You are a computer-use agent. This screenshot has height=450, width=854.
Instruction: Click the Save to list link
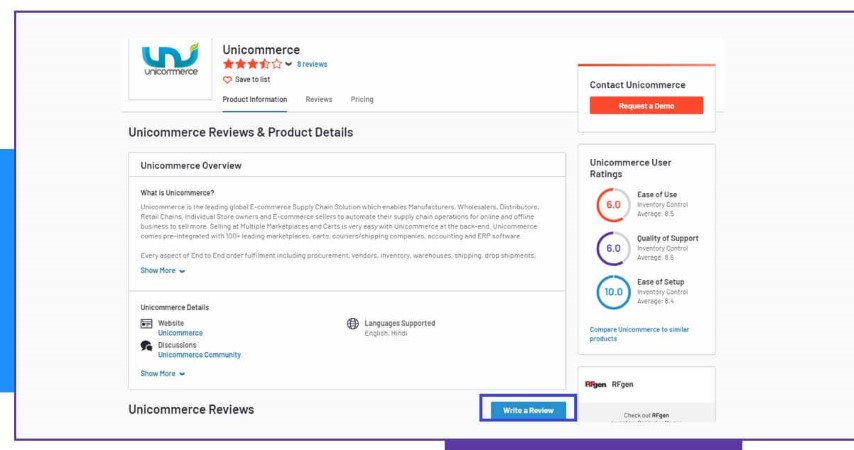(x=252, y=80)
